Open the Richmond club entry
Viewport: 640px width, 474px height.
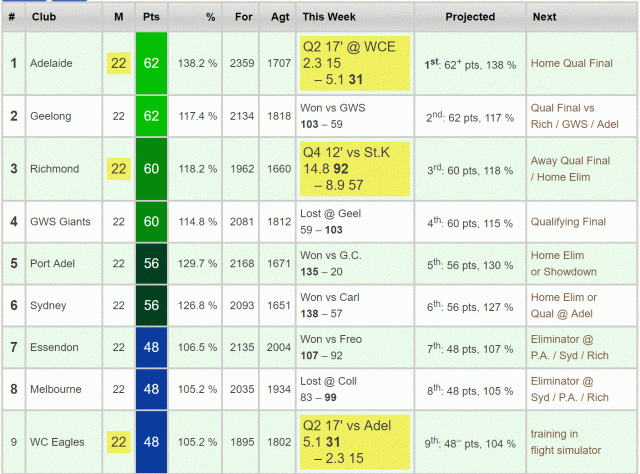(55, 169)
